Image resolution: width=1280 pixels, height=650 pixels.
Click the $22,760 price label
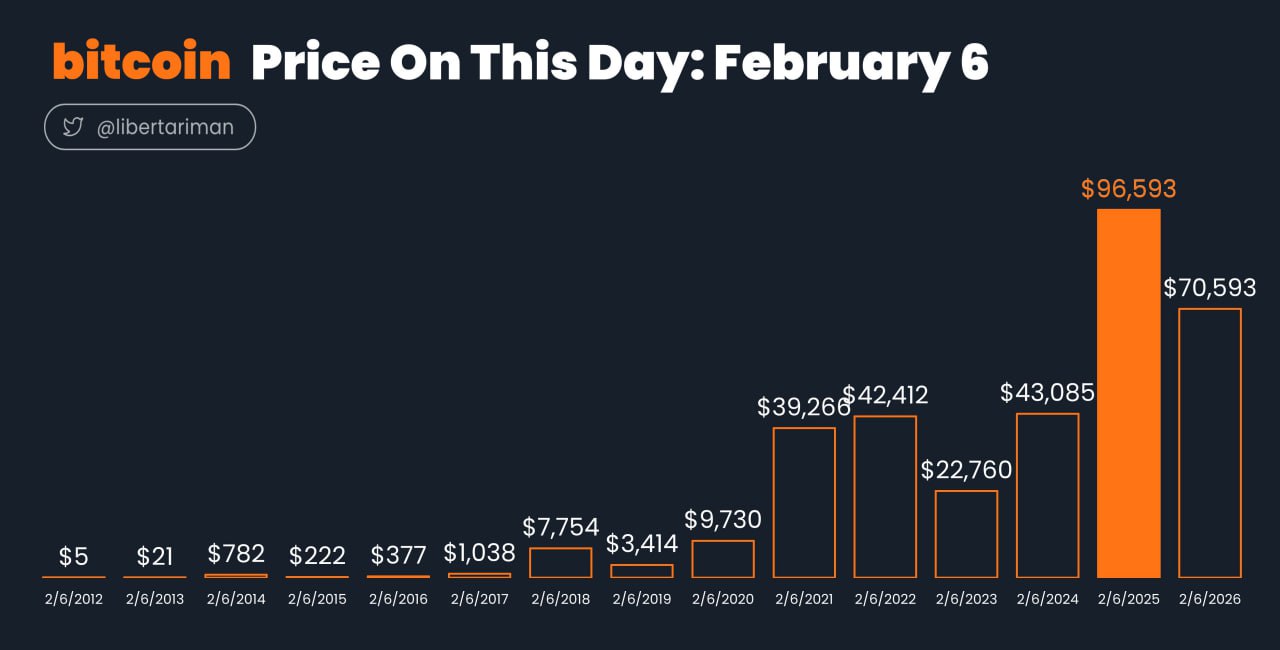coord(966,469)
